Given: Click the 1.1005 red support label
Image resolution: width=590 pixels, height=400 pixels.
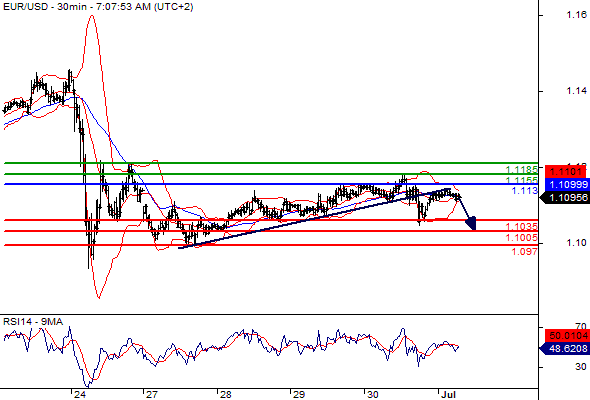Looking at the screenshot, I should (x=522, y=238).
